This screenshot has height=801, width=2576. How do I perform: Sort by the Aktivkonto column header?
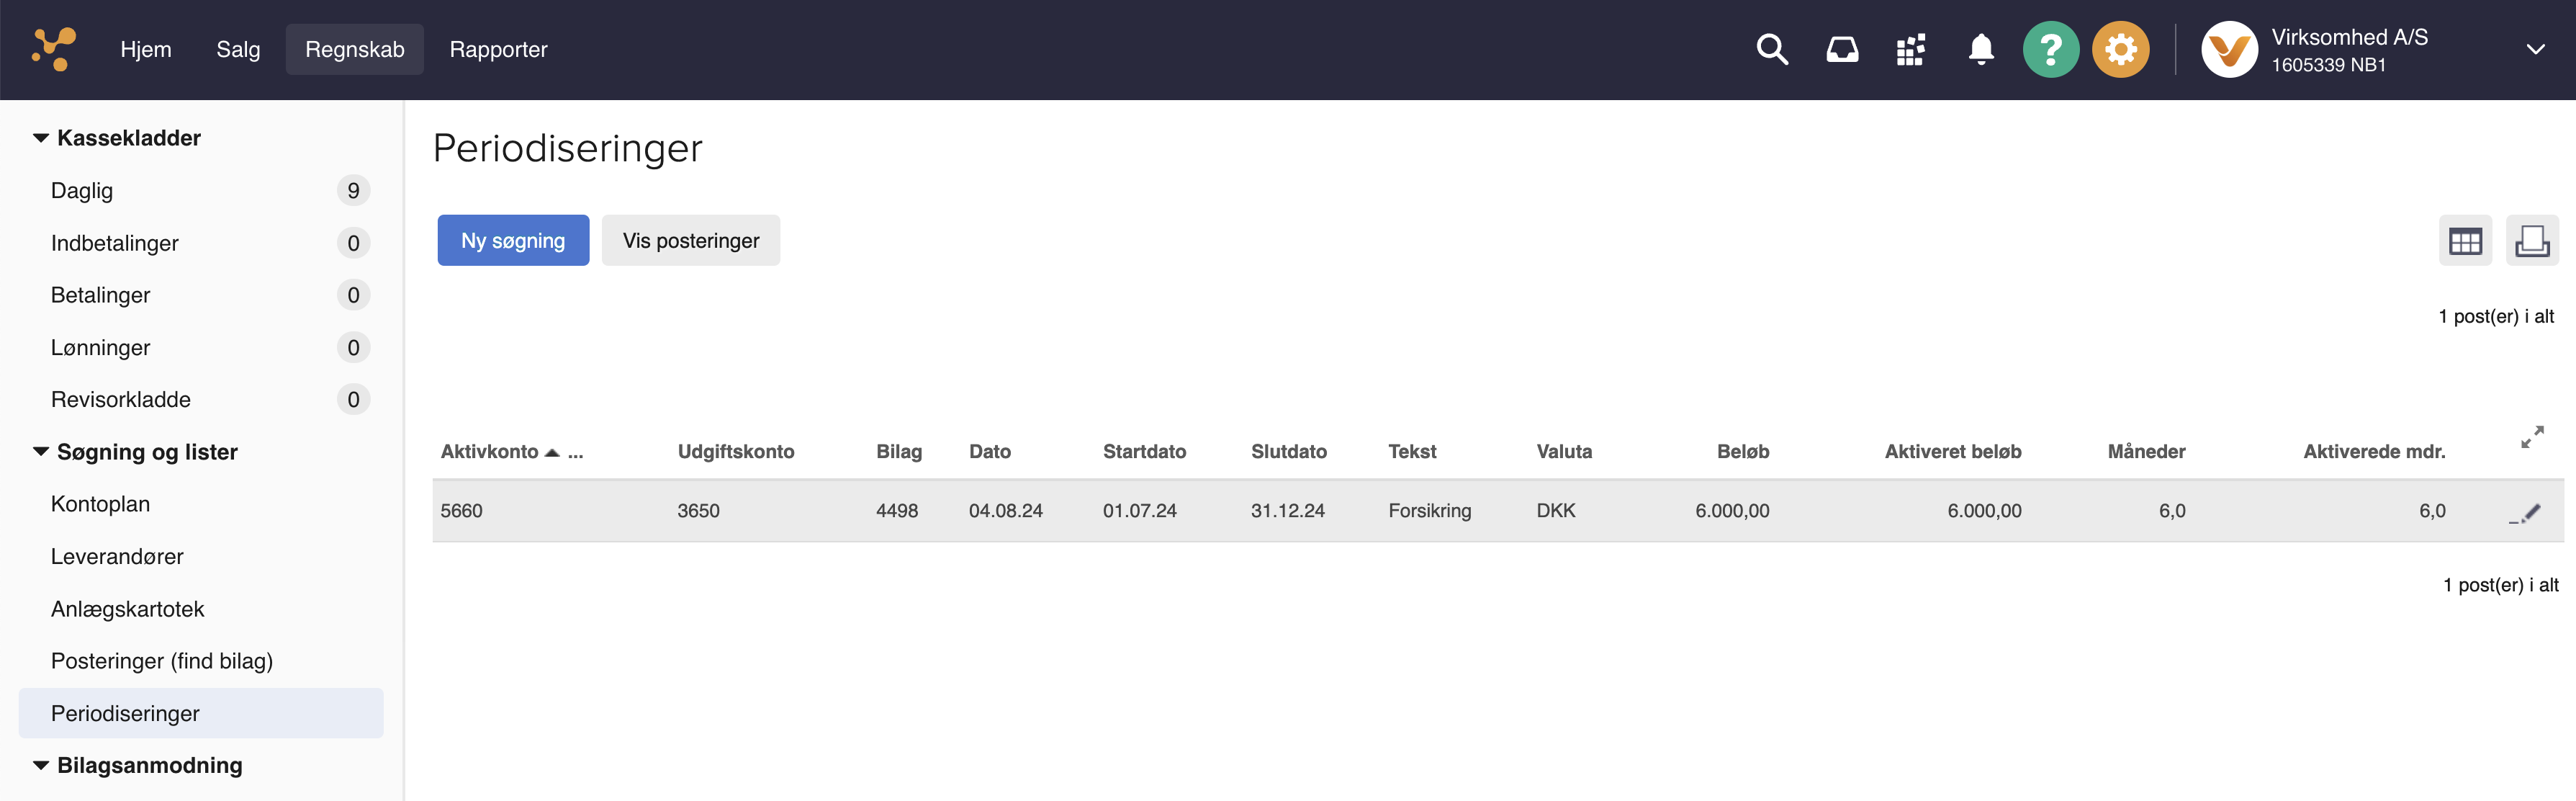(490, 452)
